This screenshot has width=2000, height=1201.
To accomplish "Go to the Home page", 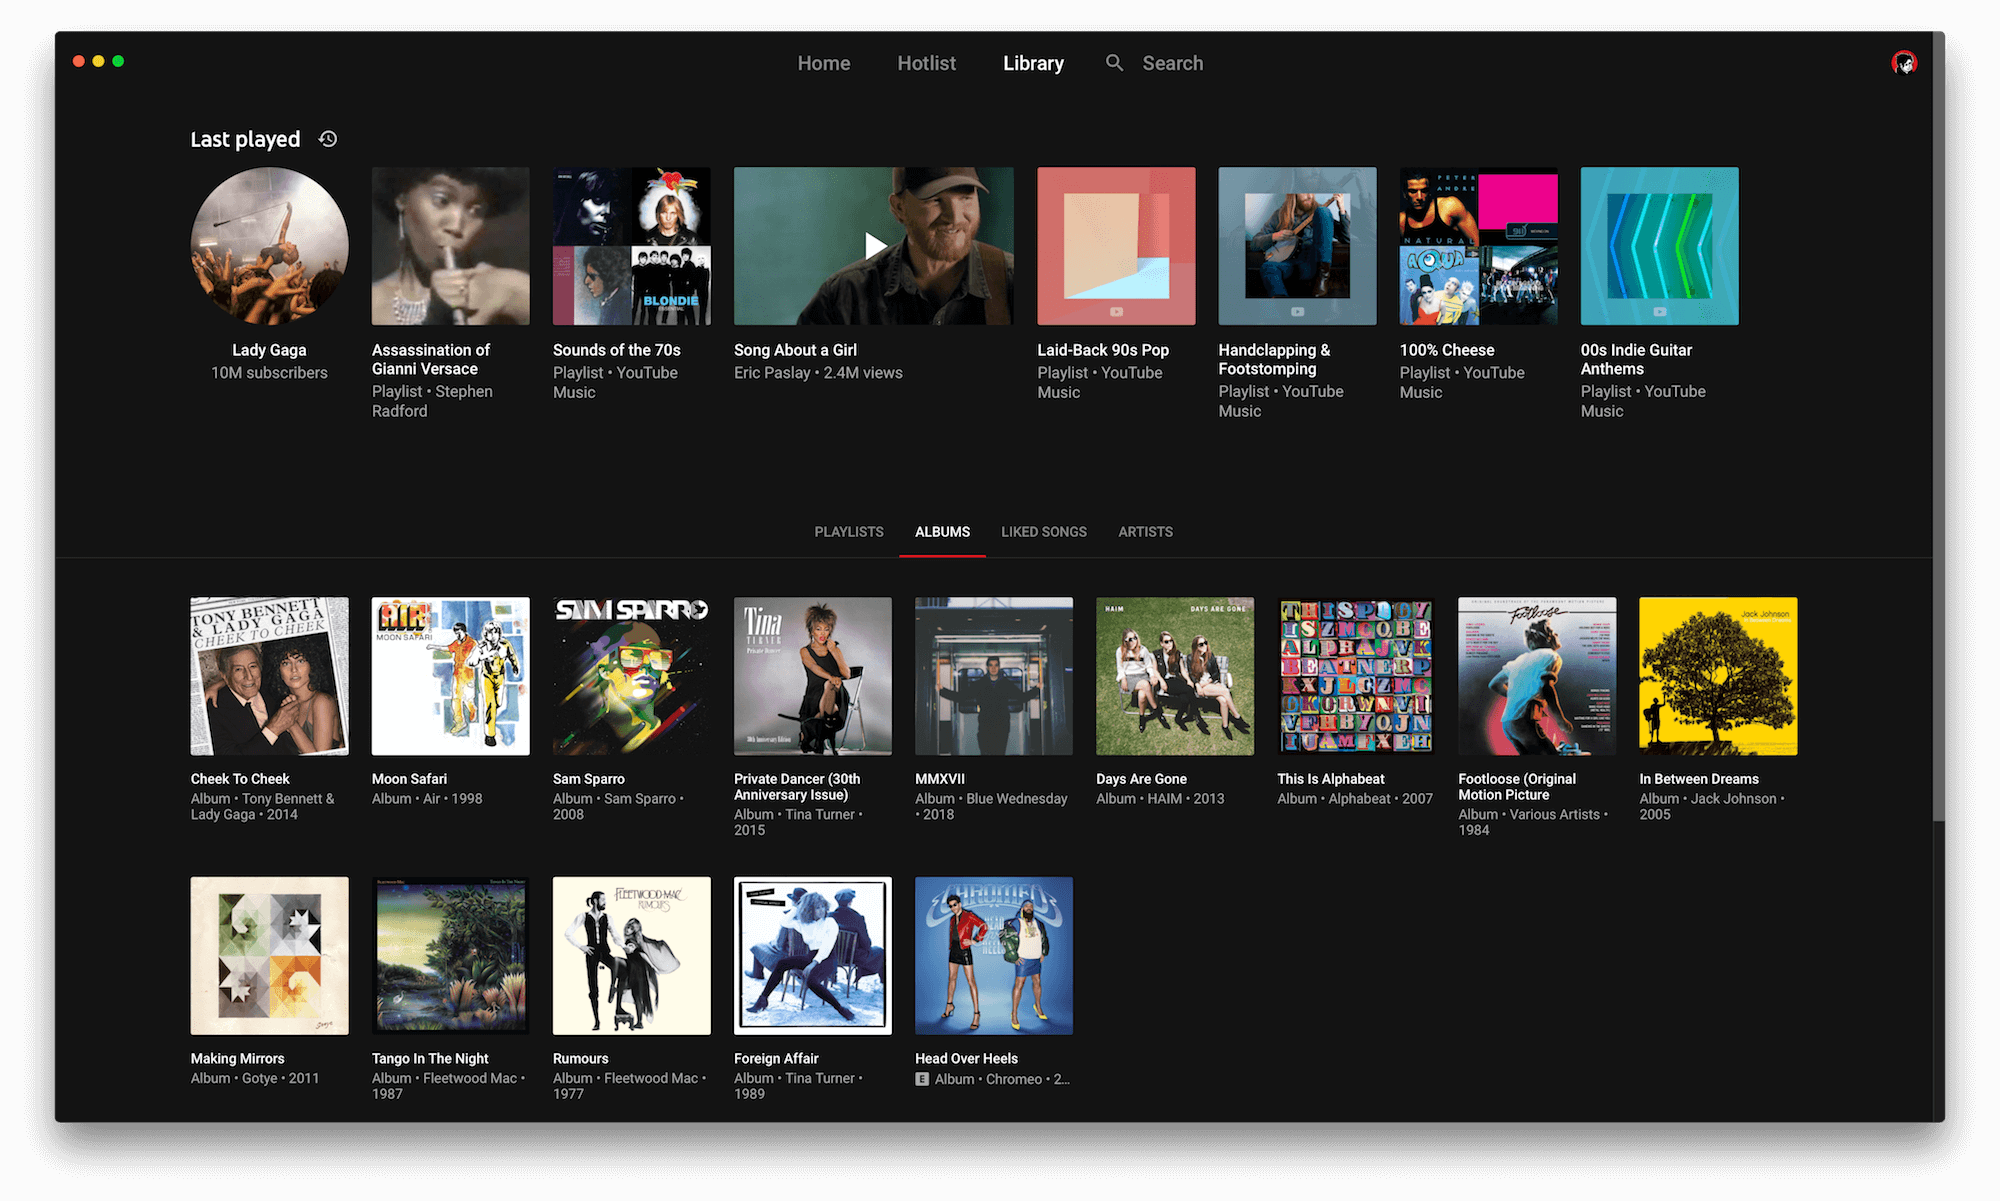I will pos(823,63).
